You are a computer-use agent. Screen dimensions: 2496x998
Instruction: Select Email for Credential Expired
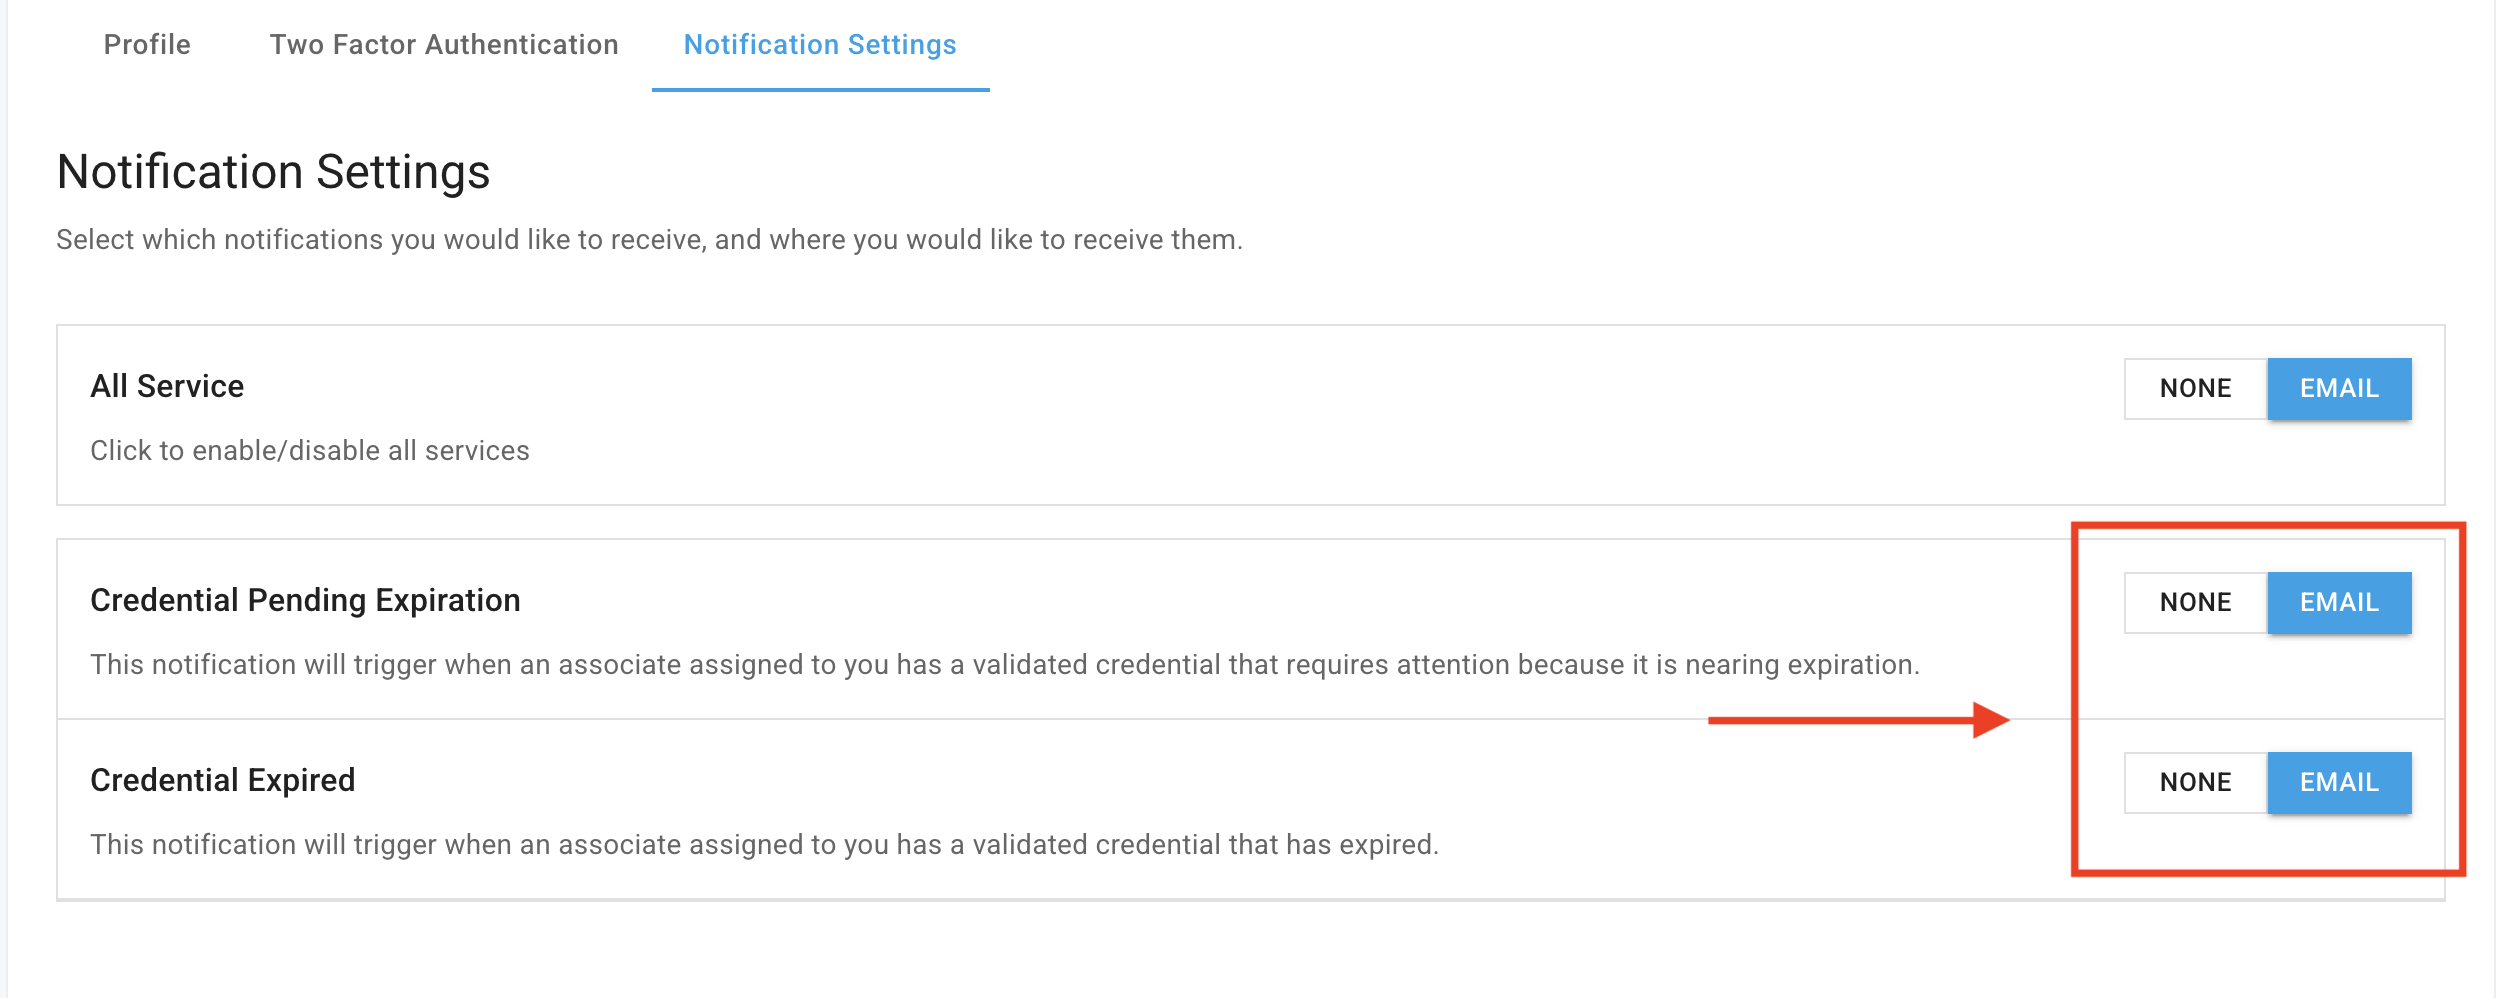pos(2339,782)
